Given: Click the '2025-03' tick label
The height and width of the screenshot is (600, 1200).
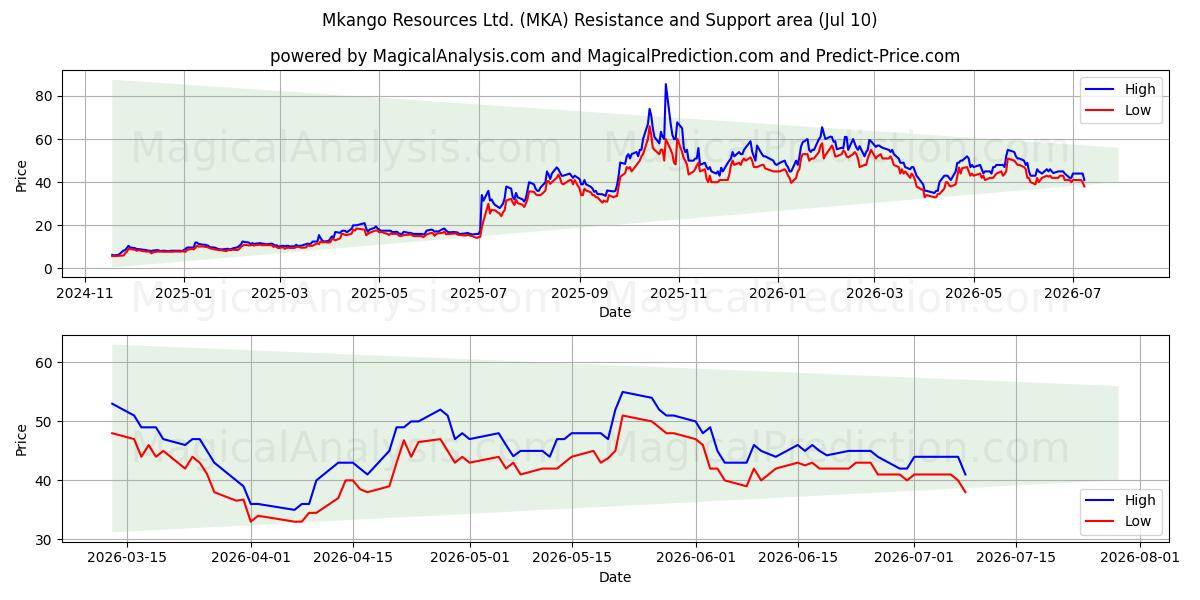Looking at the screenshot, I should [280, 293].
